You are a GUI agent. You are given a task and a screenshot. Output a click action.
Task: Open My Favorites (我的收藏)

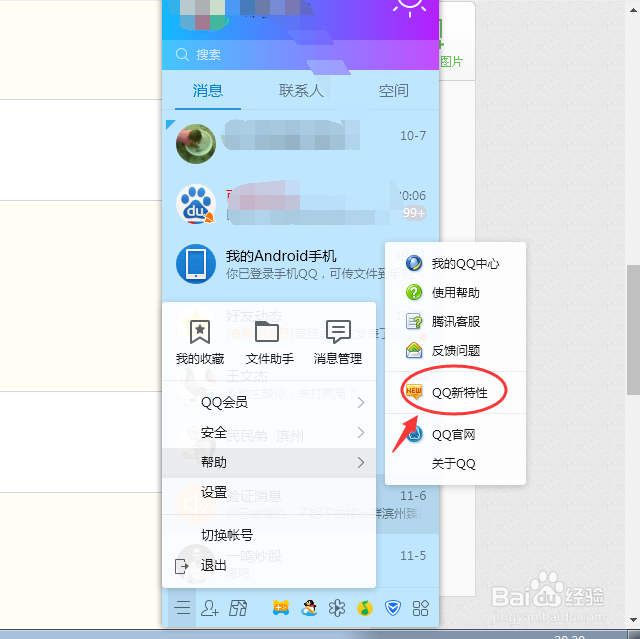(200, 342)
